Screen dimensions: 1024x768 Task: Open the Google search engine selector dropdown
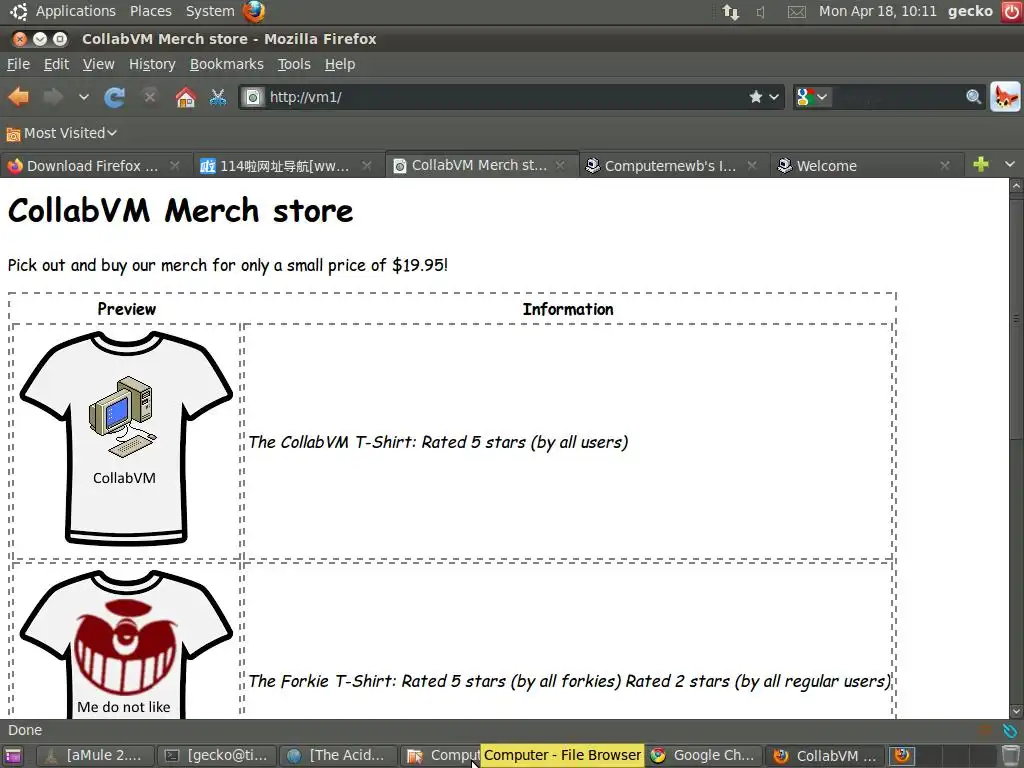(x=812, y=97)
